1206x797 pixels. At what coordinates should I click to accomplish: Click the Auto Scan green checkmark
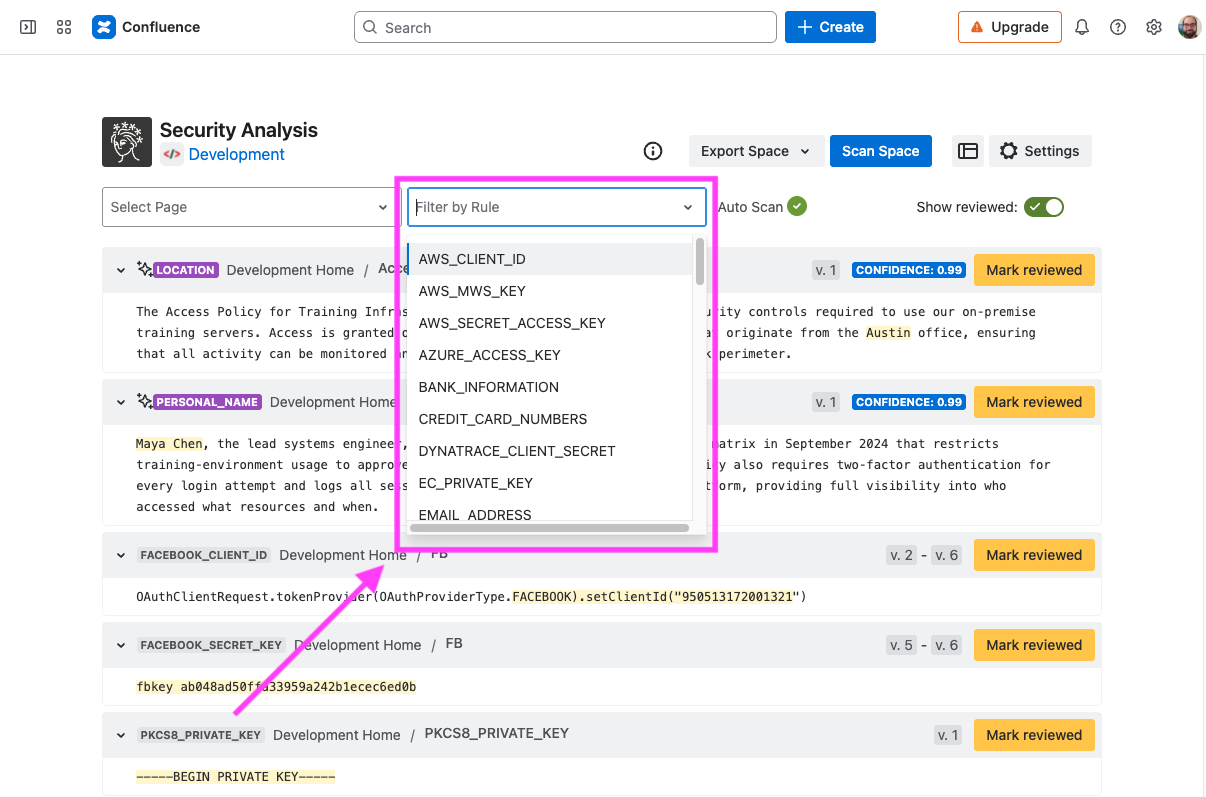tap(797, 206)
